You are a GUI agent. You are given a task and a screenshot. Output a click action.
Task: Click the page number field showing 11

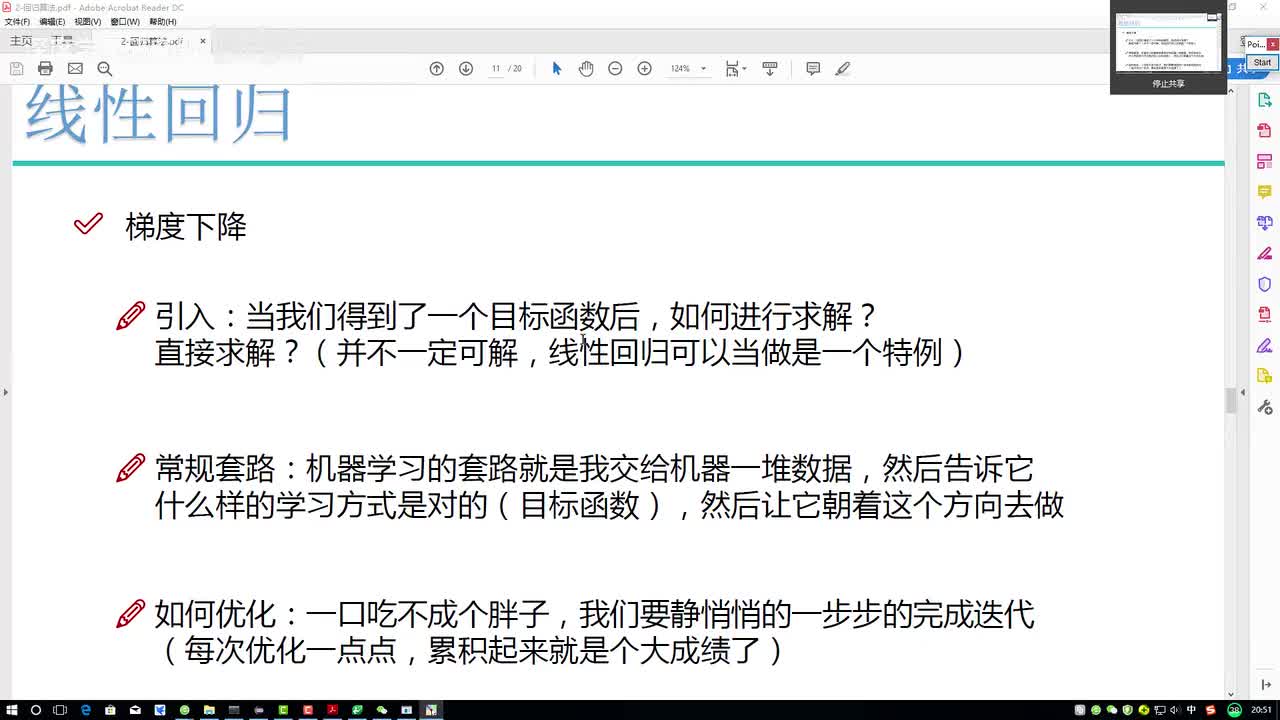click(x=496, y=68)
